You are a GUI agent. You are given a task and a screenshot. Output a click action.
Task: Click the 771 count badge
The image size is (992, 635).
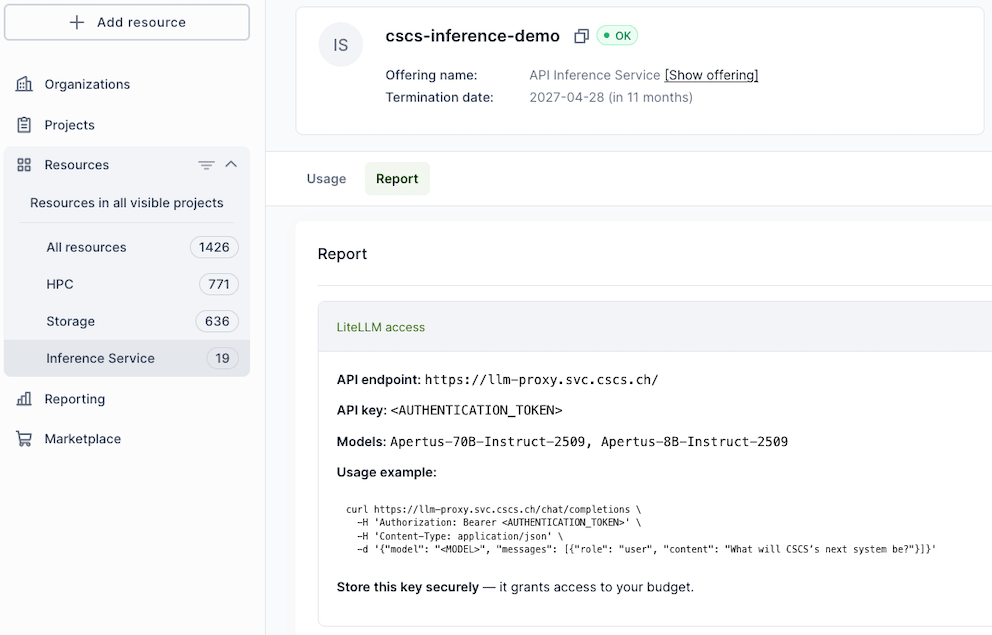pyautogui.click(x=218, y=284)
